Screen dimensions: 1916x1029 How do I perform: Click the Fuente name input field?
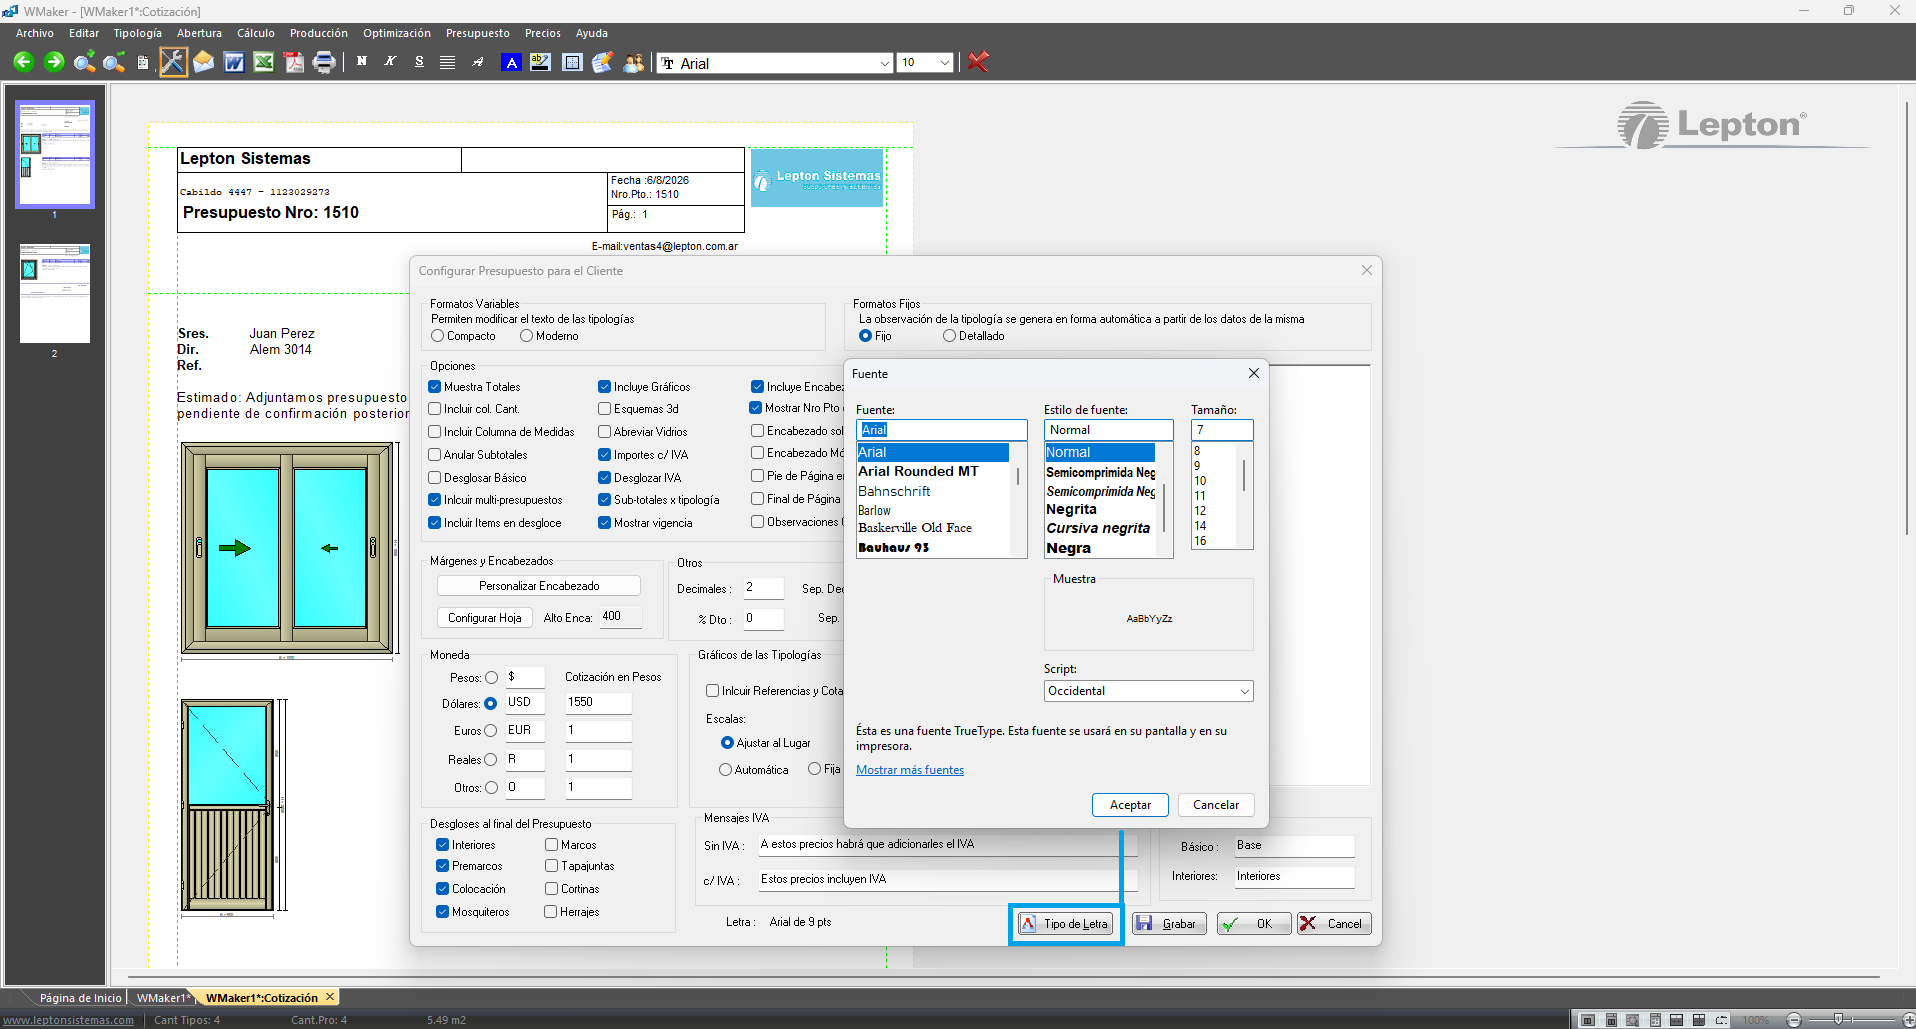click(942, 430)
